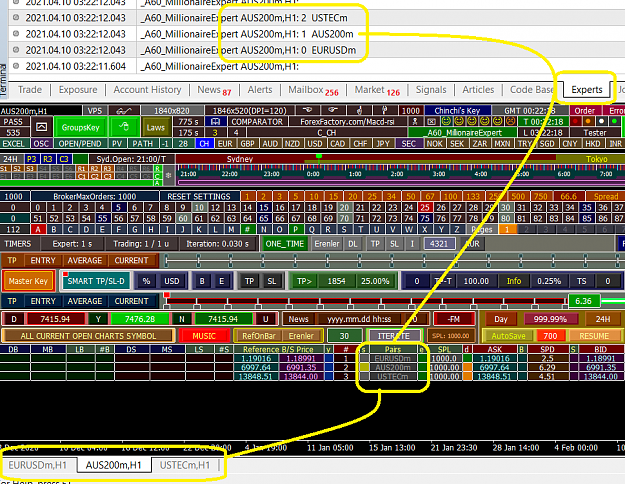Toggle the JPY currency filter button
Screen dimensions: 625x484
[x=383, y=144]
